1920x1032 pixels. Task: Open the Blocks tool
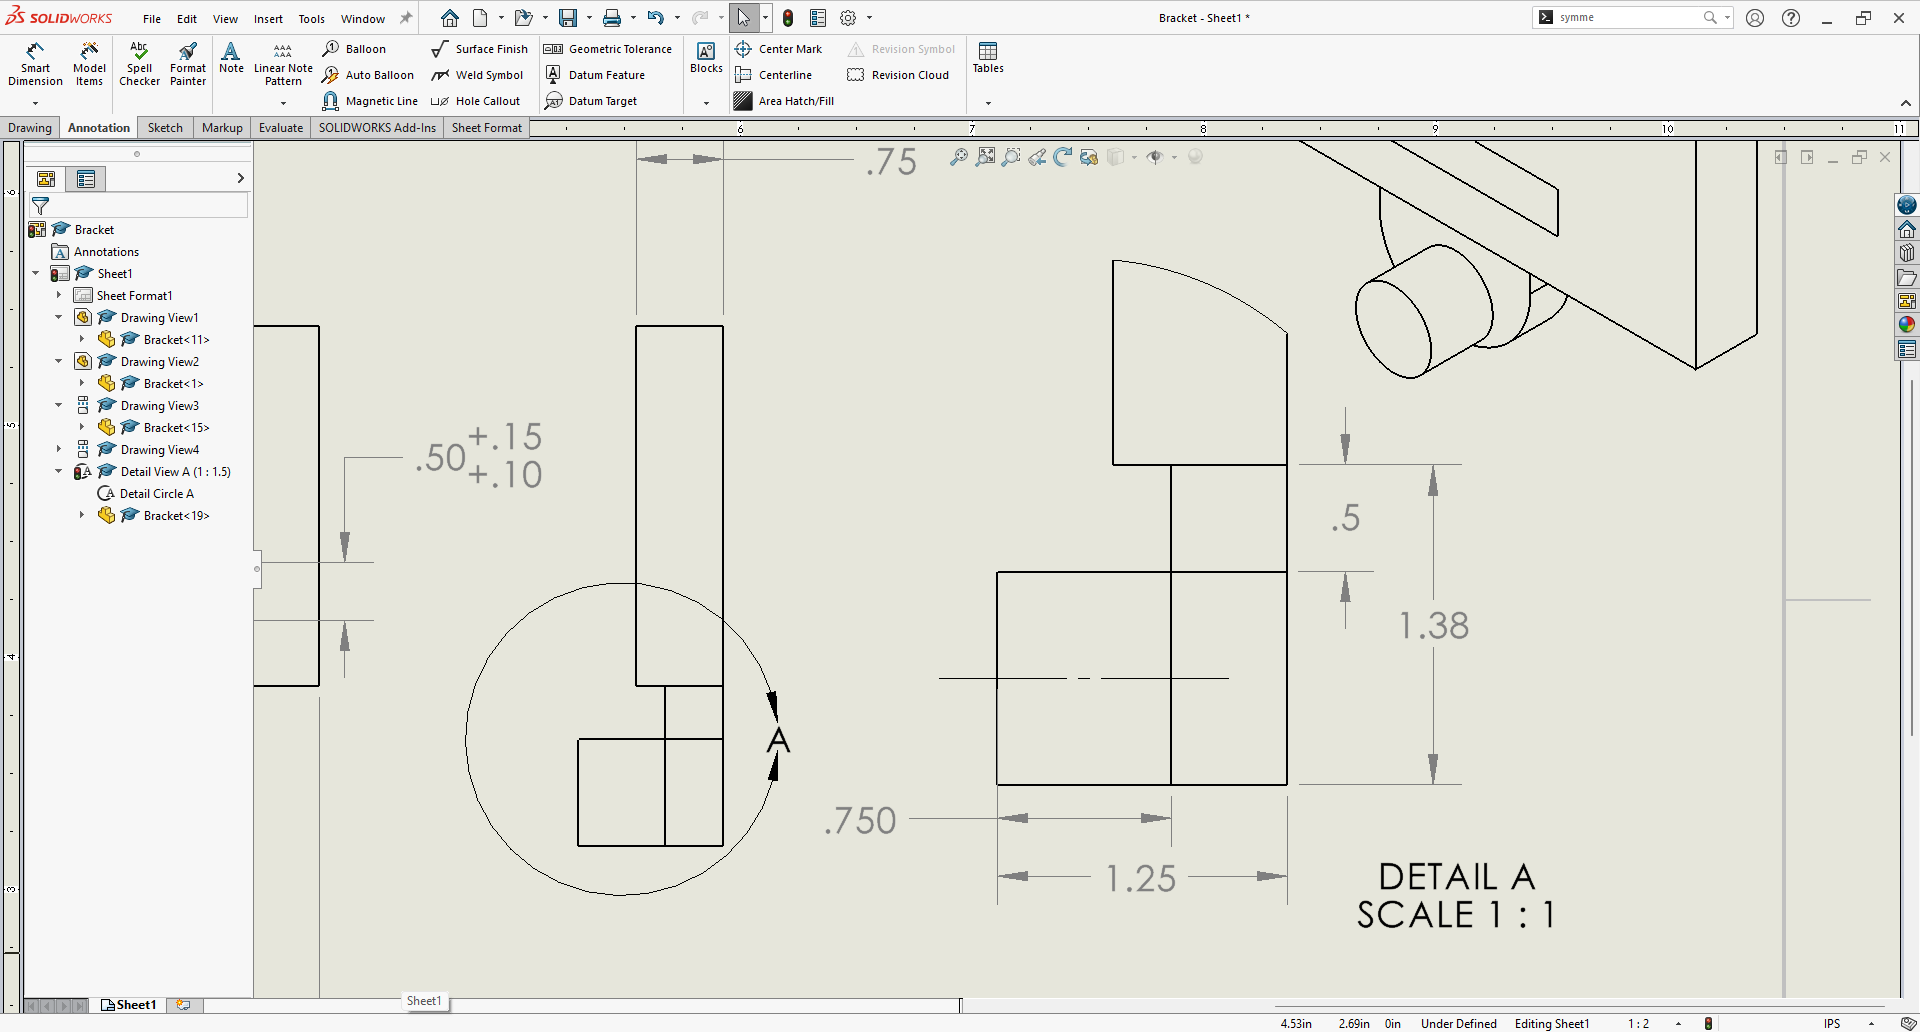706,58
